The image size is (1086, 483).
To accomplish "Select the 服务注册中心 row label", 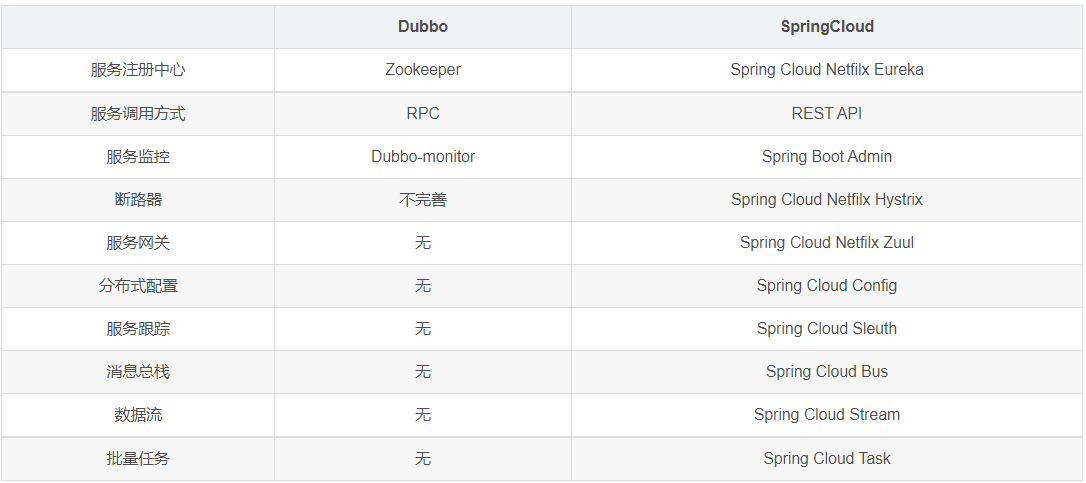I will pyautogui.click(x=138, y=70).
